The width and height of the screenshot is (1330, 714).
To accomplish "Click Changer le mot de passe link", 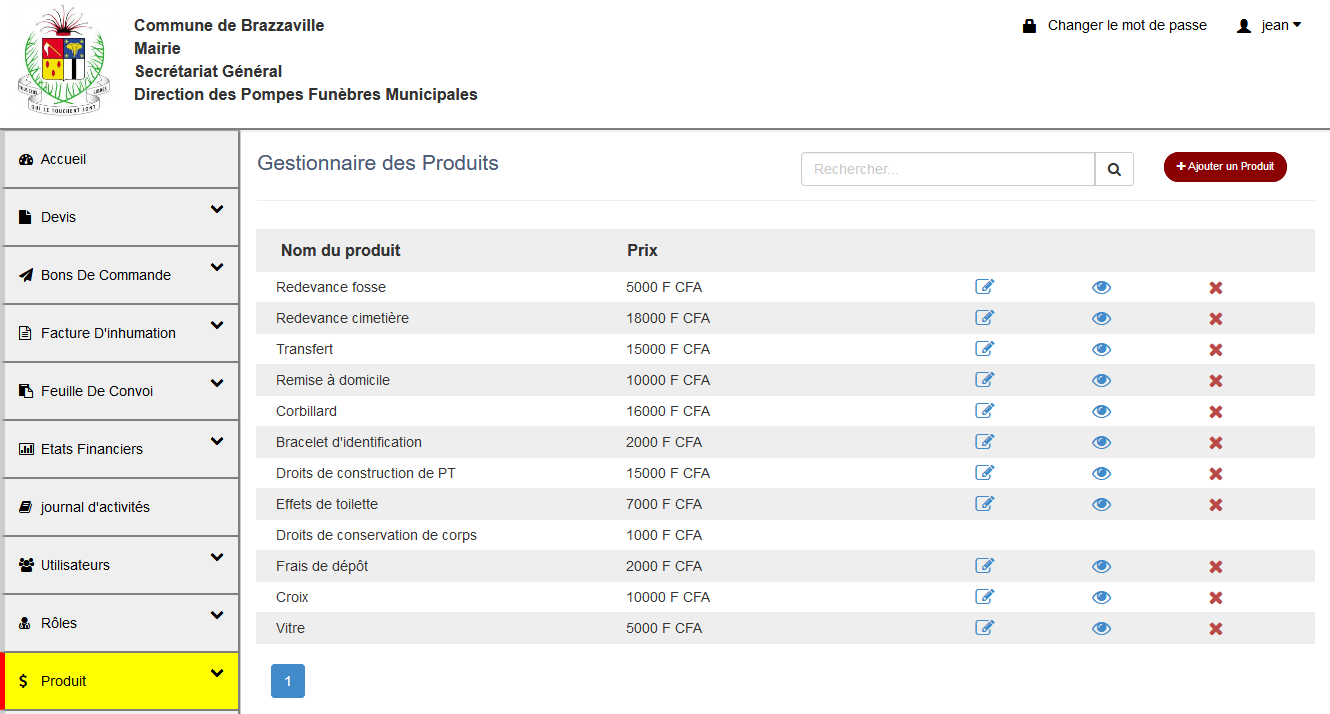I will pos(1126,26).
